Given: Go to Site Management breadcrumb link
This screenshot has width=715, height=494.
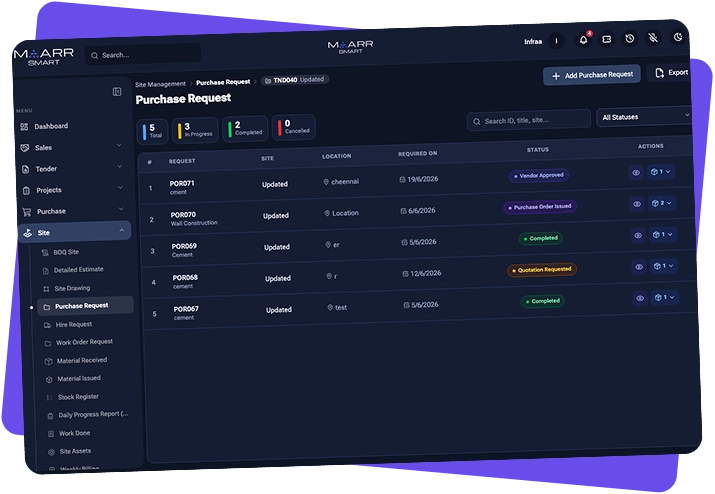Looking at the screenshot, I should click(161, 84).
